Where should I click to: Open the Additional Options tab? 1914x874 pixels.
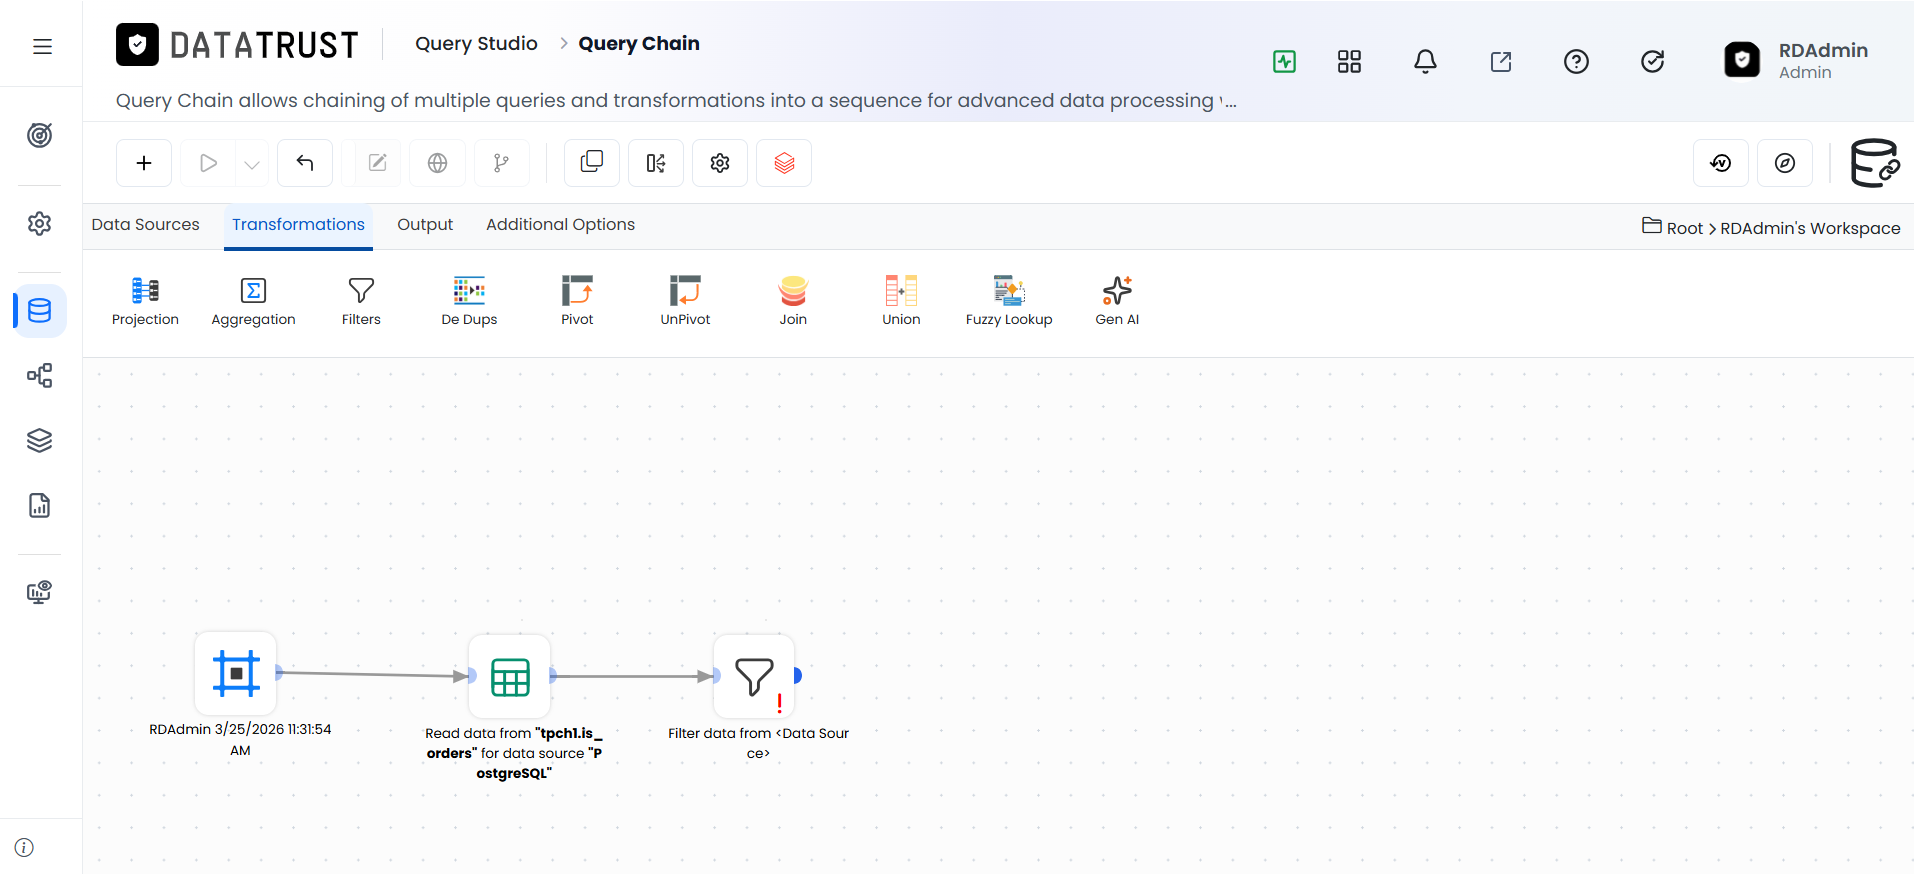[x=560, y=224]
